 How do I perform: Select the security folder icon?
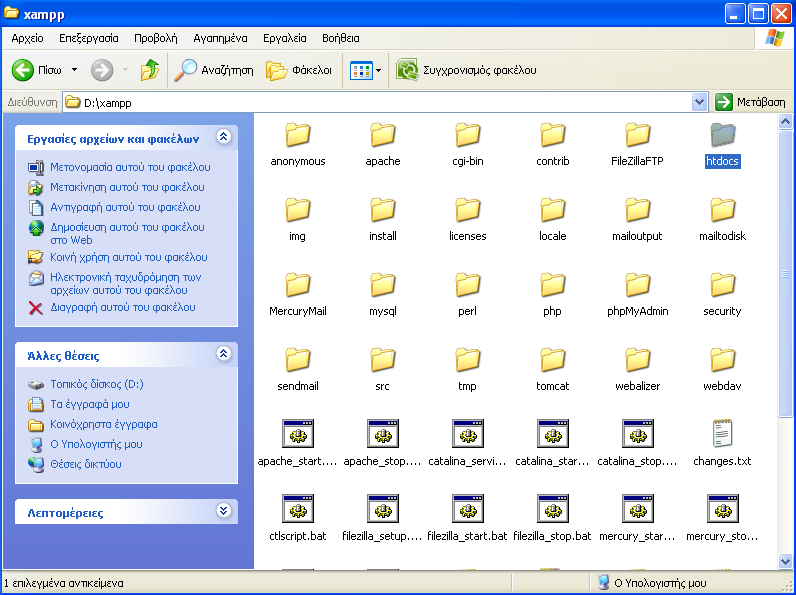click(x=722, y=284)
